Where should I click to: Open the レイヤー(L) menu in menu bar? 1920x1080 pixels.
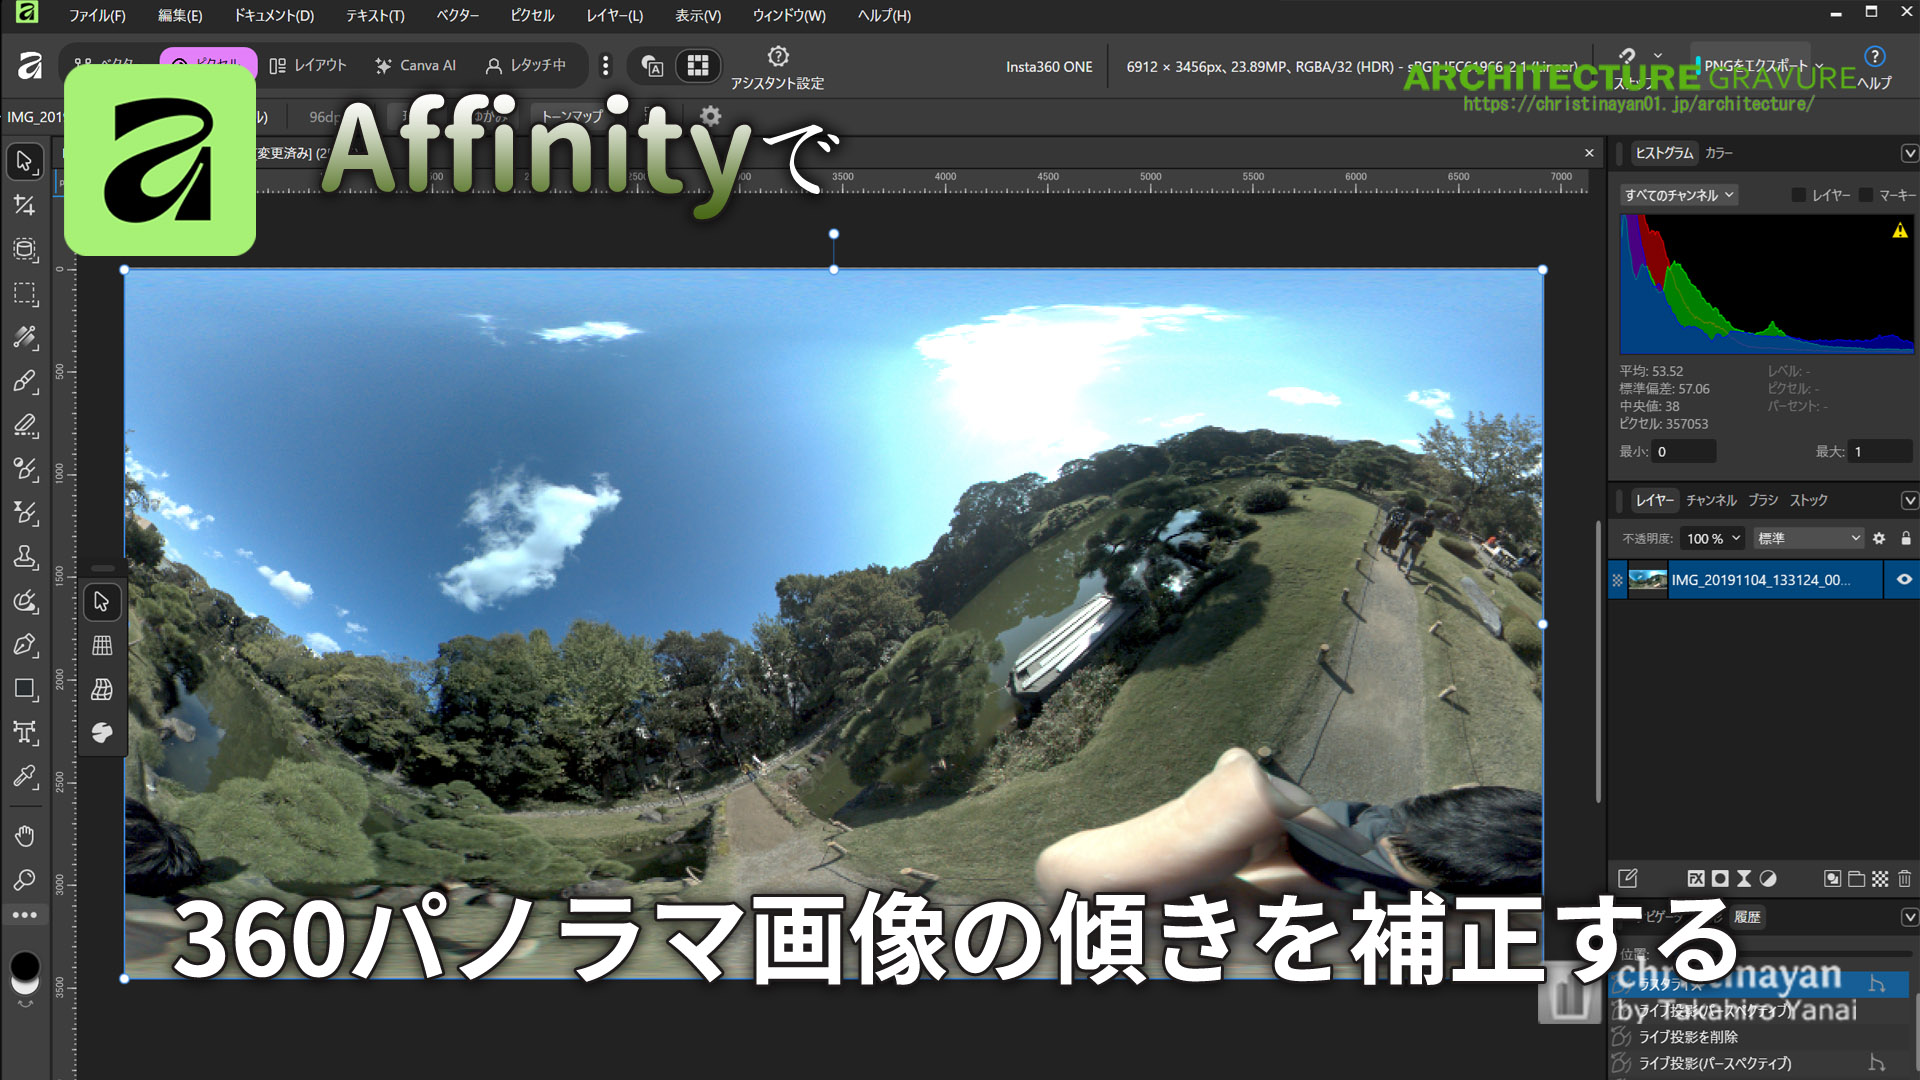point(614,15)
